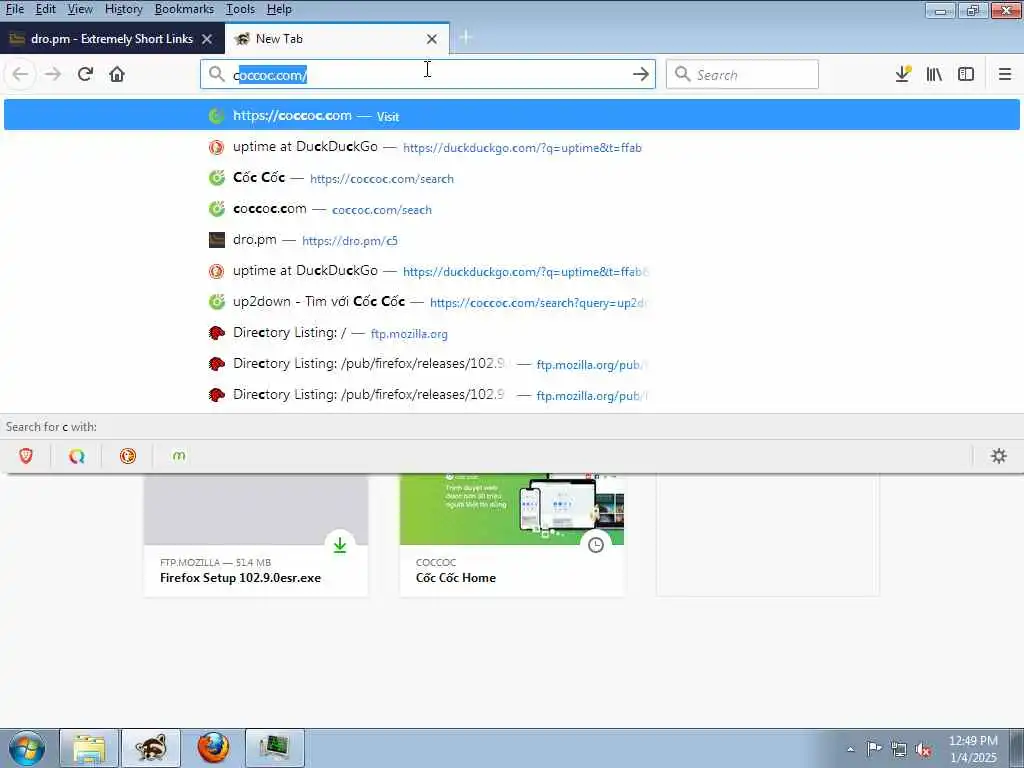Open the Bookmarks menu
Screen dimensions: 1024x768
[184, 9]
